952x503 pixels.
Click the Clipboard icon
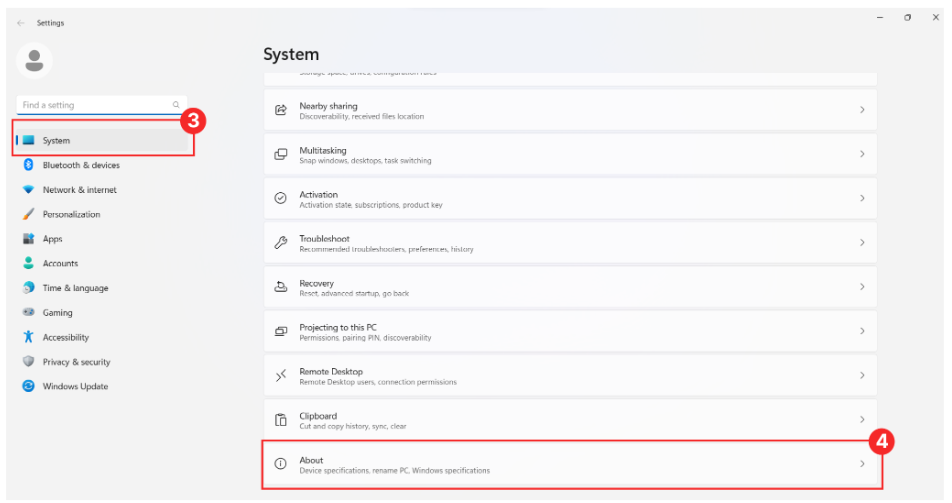(280, 420)
